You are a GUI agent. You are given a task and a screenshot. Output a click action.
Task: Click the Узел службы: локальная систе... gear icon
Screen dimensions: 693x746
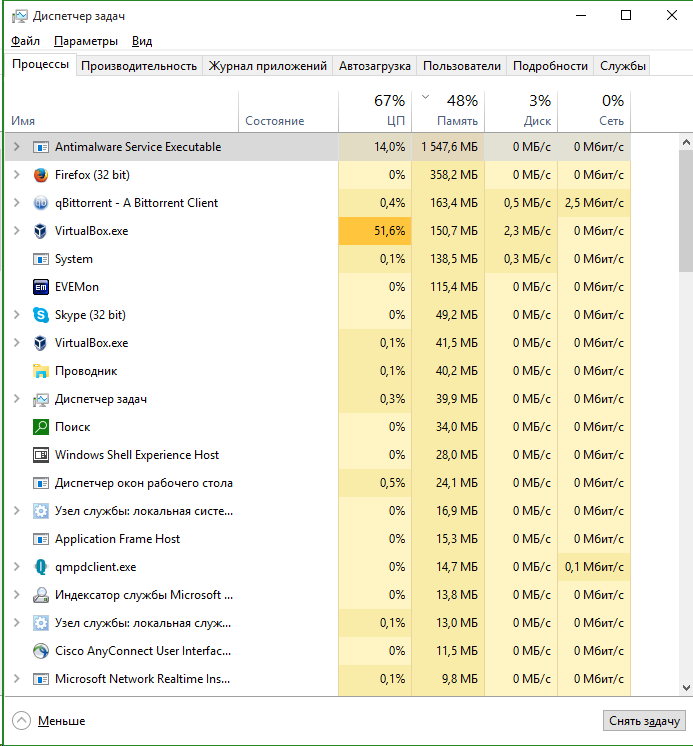point(40,511)
